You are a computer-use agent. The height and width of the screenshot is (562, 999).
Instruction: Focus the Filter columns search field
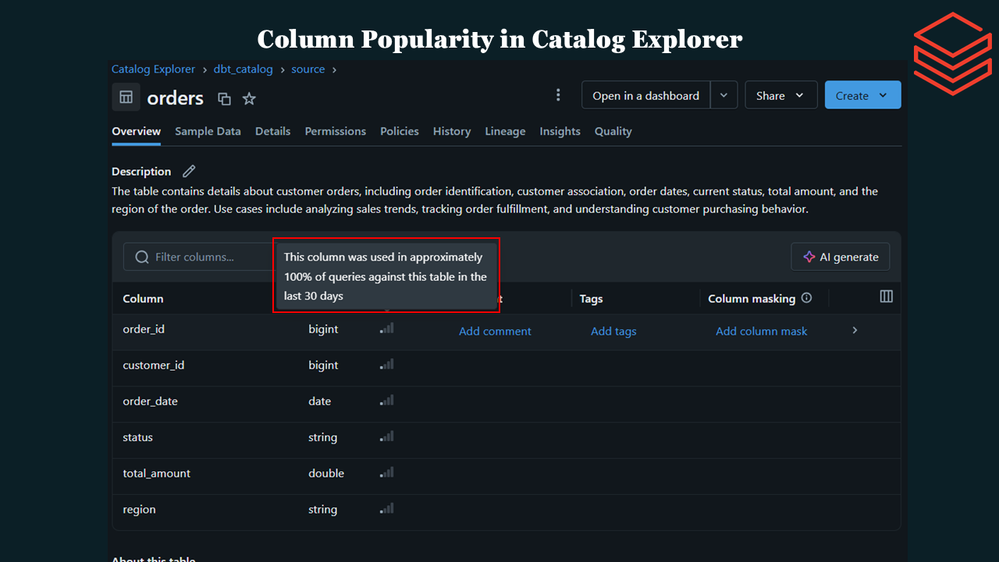[x=200, y=257]
